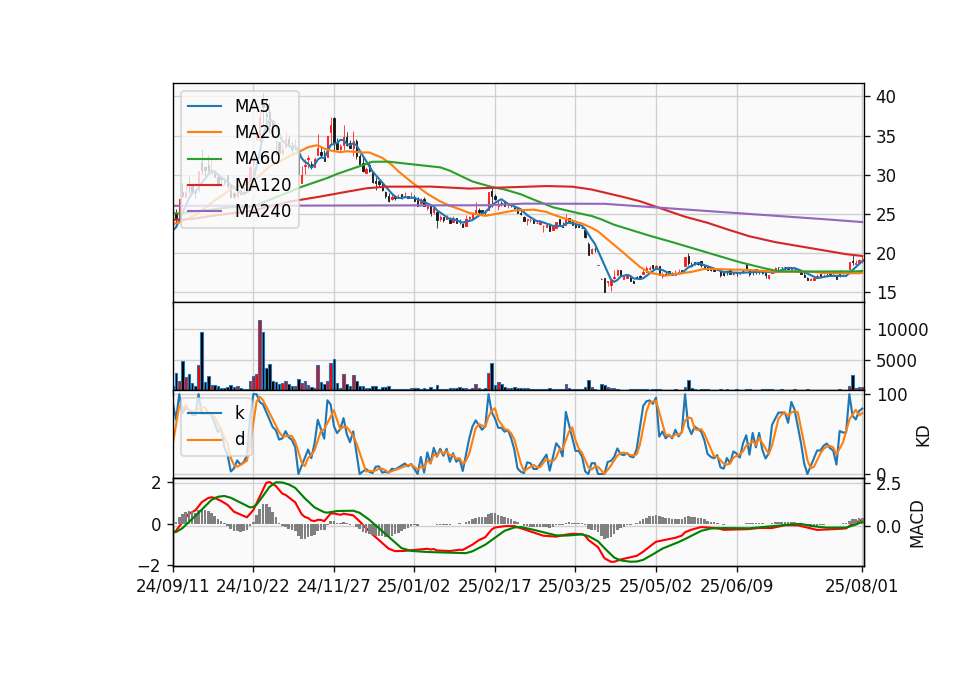Click the red MA120 legend line sample
Image resolution: width=960 pixels, height=690 pixels.
click(x=204, y=185)
